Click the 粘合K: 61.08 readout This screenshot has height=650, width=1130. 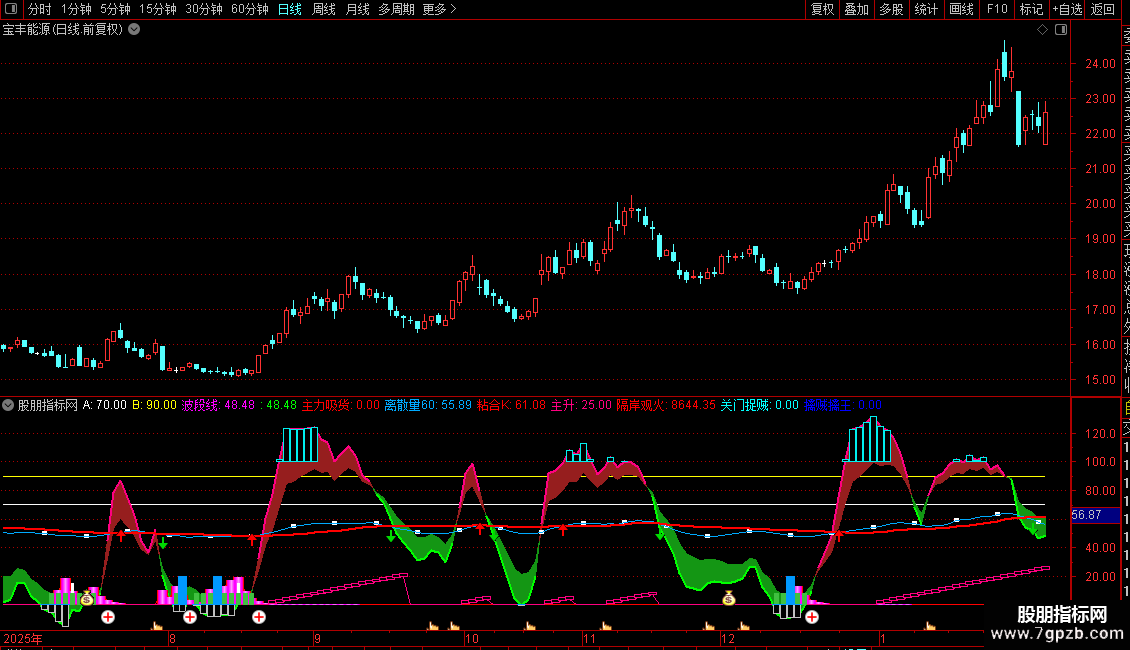[x=511, y=405]
